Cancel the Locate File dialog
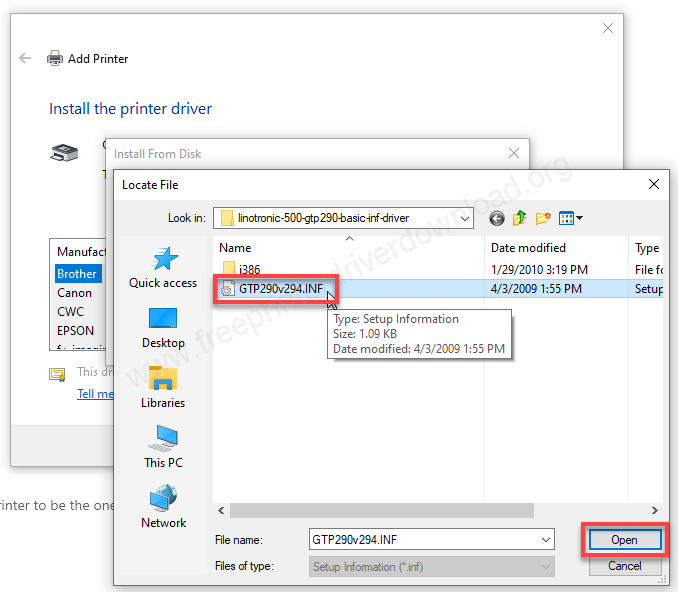The height and width of the screenshot is (592, 678). click(624, 567)
